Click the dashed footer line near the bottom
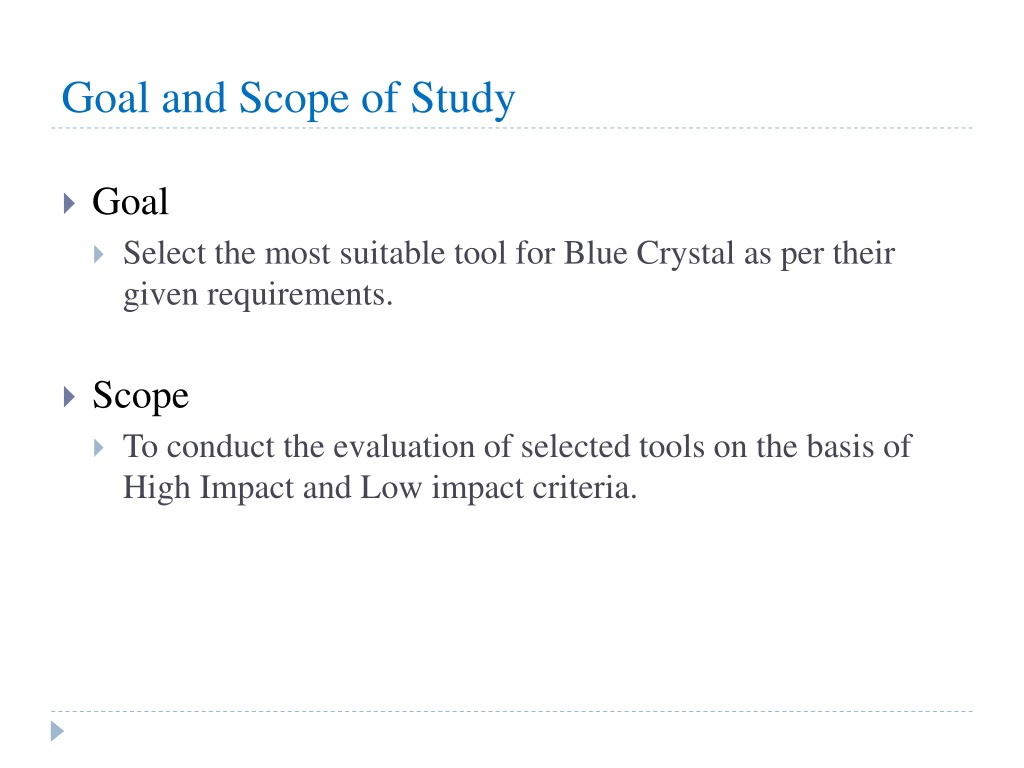The image size is (1024, 768). (512, 711)
